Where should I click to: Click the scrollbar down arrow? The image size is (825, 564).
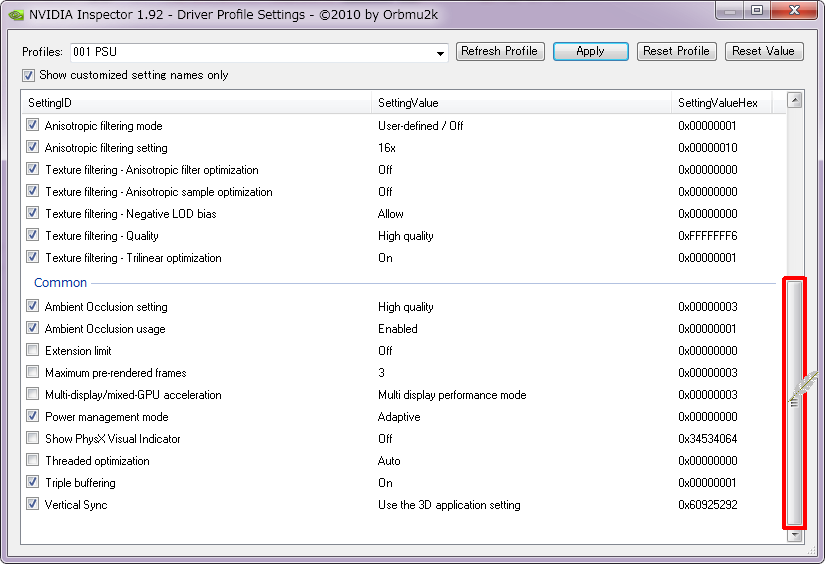click(794, 535)
